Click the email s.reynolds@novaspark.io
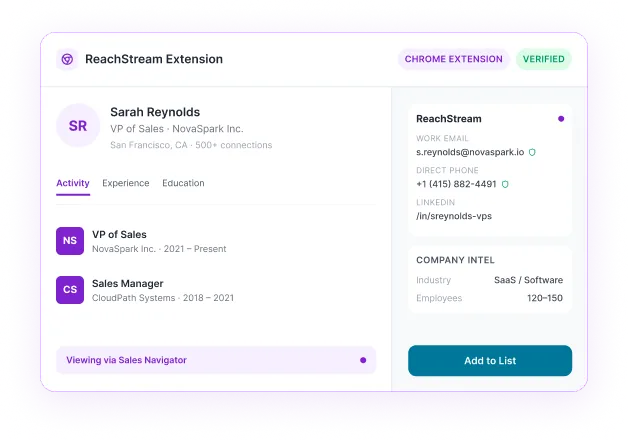 (x=470, y=152)
